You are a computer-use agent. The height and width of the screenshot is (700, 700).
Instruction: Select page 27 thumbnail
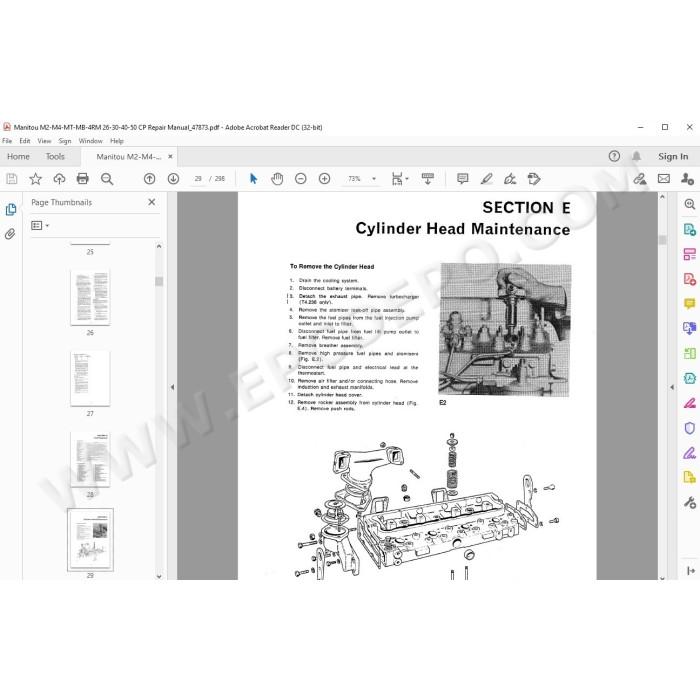(x=90, y=378)
